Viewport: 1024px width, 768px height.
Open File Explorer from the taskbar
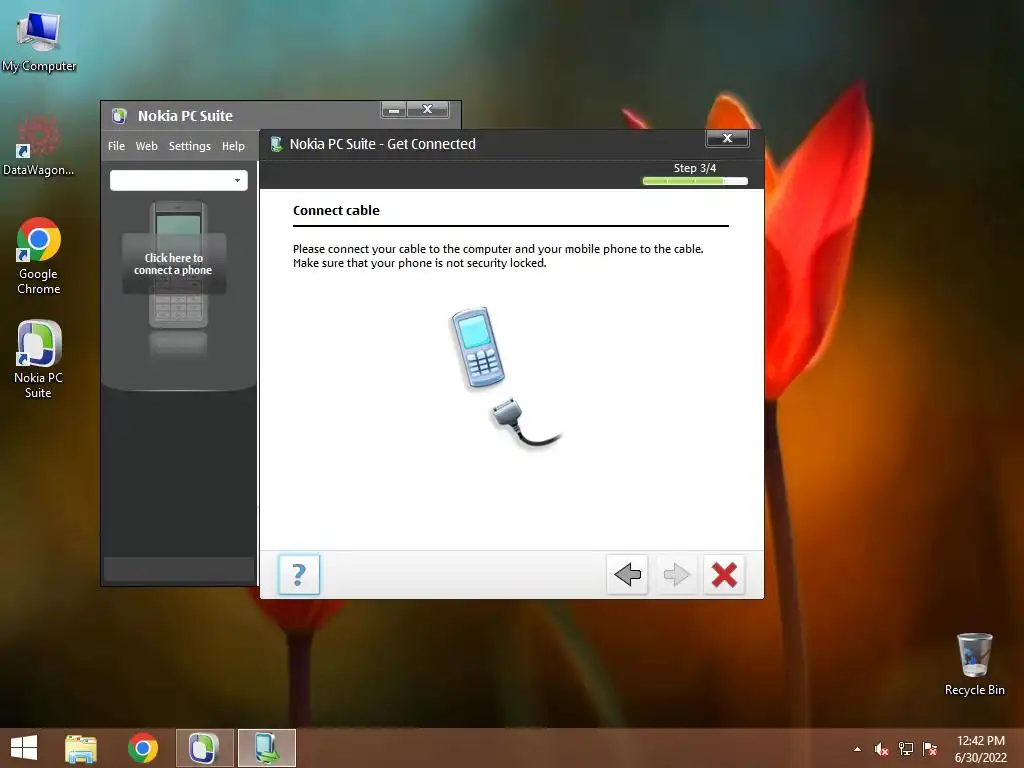click(x=81, y=748)
